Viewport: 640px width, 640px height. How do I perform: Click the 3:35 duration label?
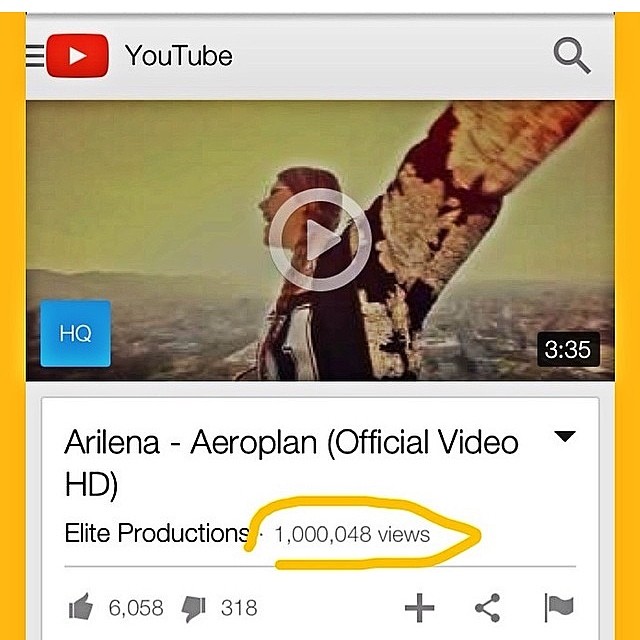coord(568,349)
